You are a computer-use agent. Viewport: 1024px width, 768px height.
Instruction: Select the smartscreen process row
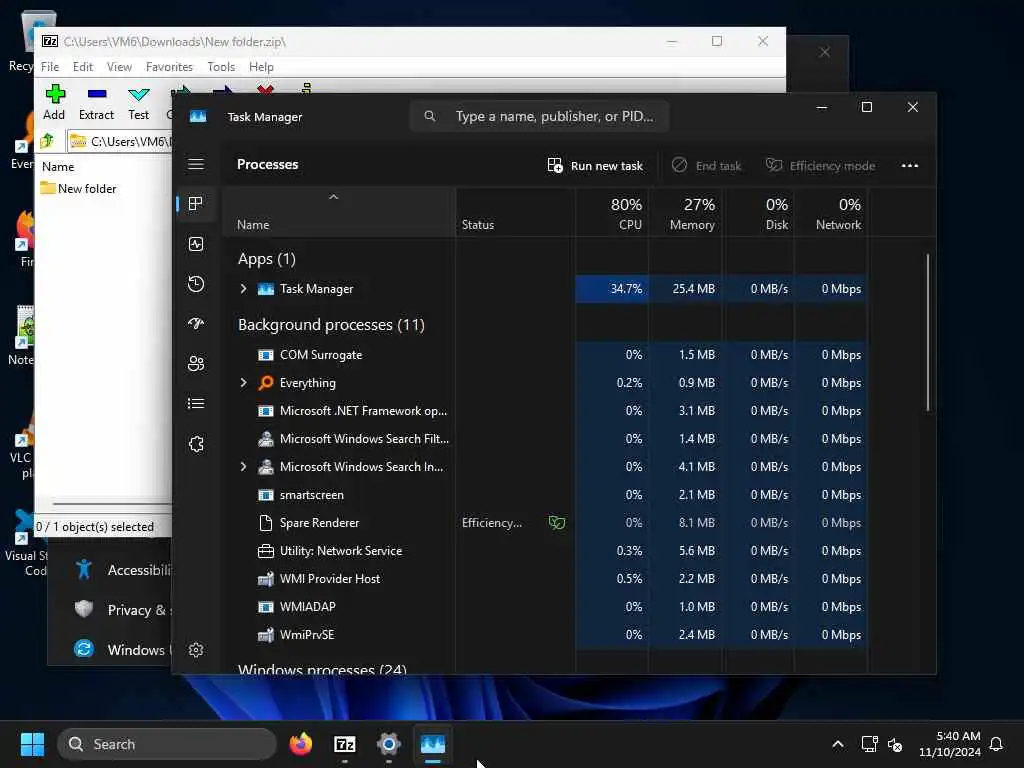pos(545,494)
